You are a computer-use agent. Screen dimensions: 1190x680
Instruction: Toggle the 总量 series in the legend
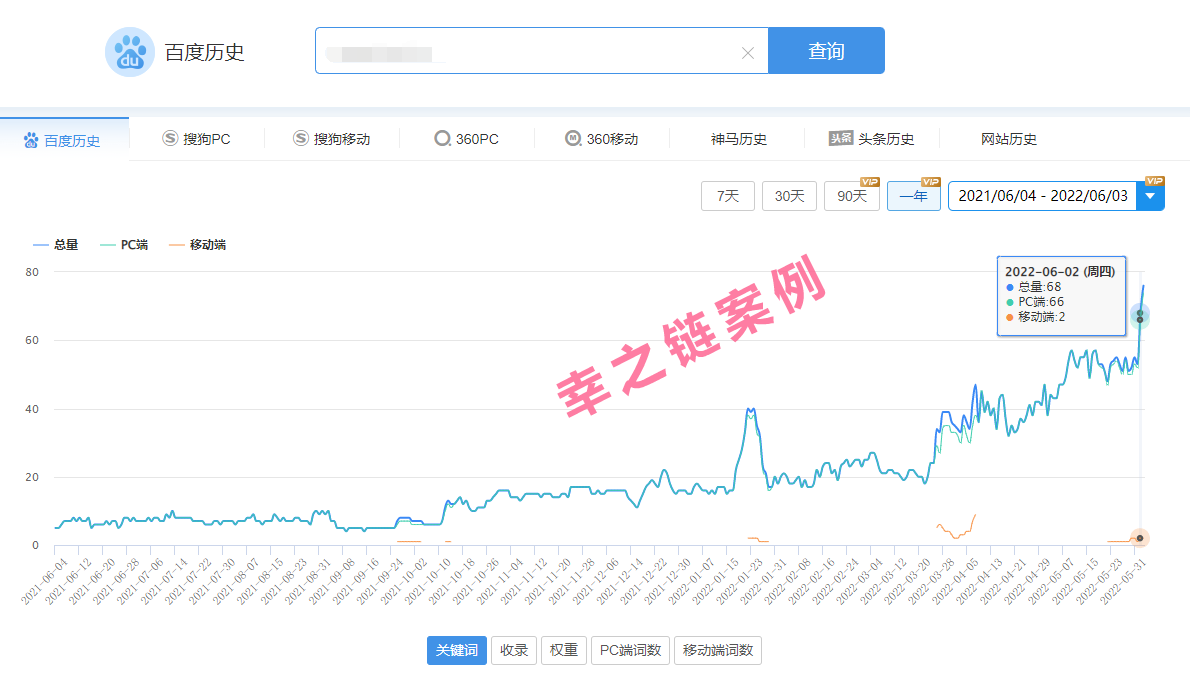[x=55, y=244]
